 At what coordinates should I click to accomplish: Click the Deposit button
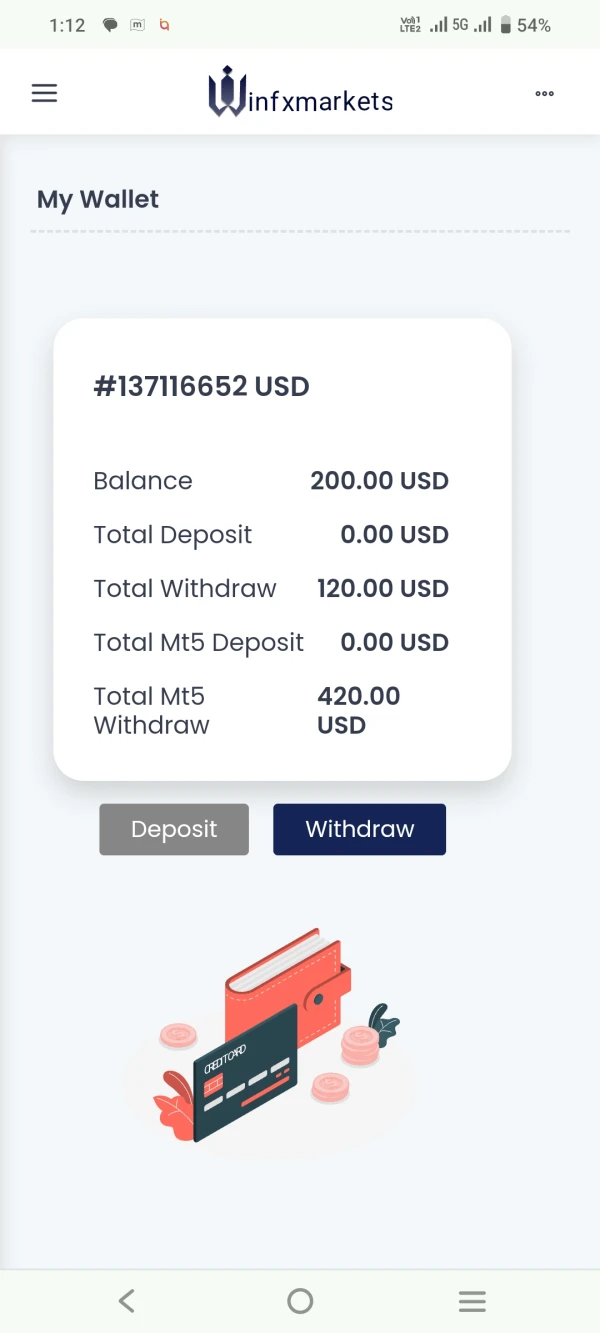coord(174,829)
